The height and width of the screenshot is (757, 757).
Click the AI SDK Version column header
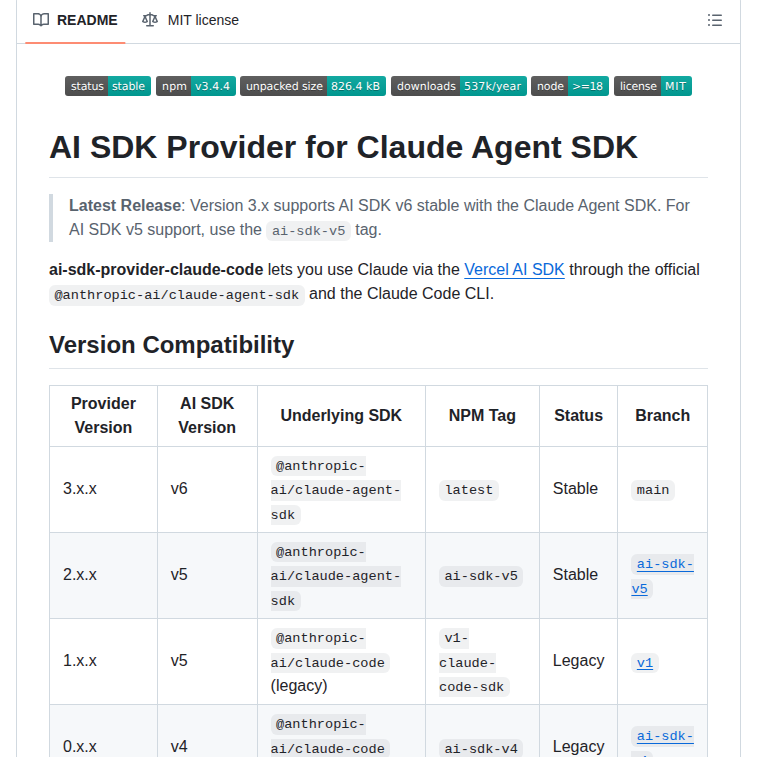[x=207, y=416]
